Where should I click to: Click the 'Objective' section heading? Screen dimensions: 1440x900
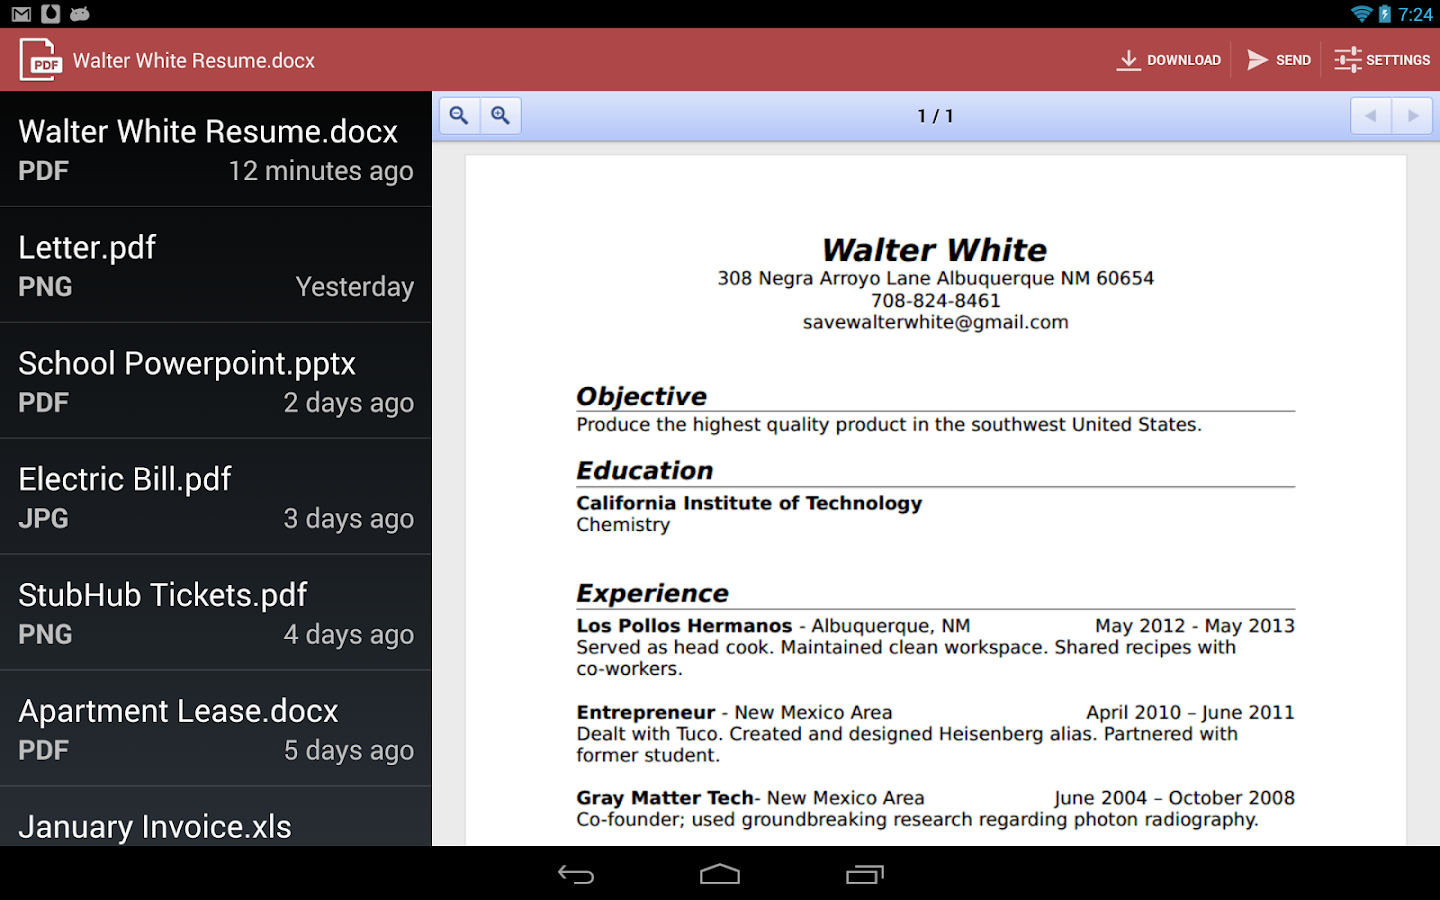pyautogui.click(x=642, y=397)
